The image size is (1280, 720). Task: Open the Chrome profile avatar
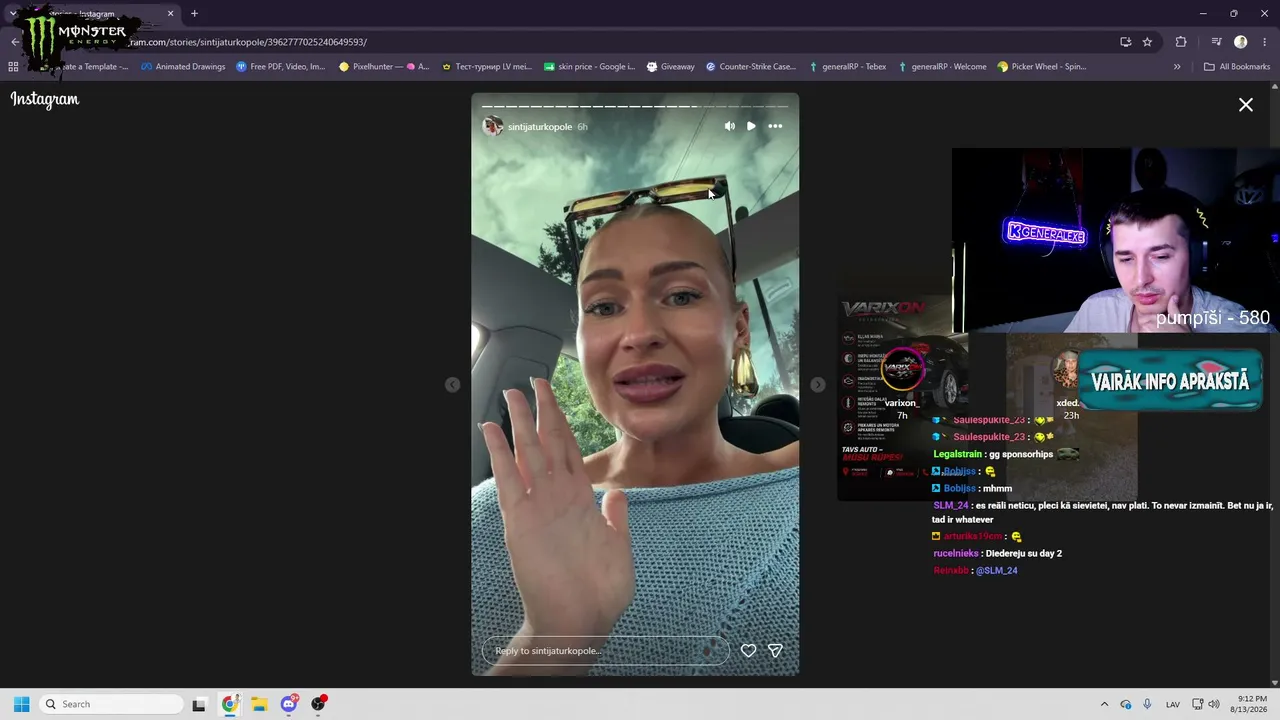coord(1240,42)
